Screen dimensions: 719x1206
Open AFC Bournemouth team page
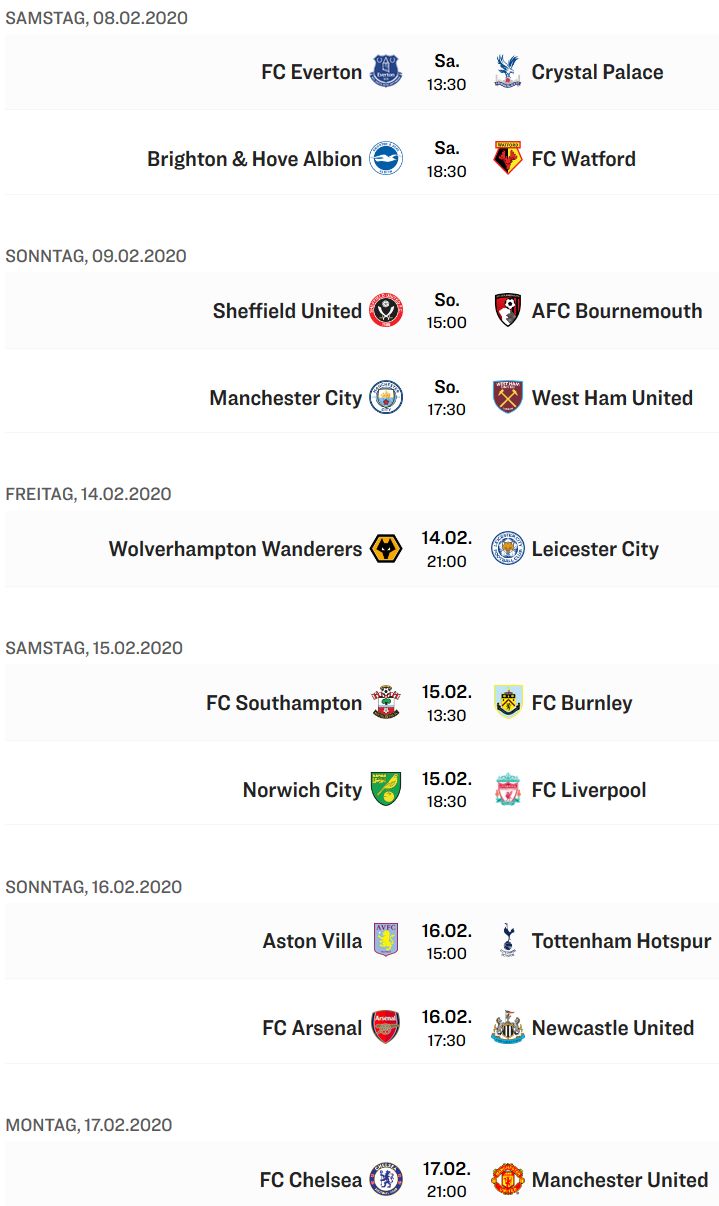[617, 311]
